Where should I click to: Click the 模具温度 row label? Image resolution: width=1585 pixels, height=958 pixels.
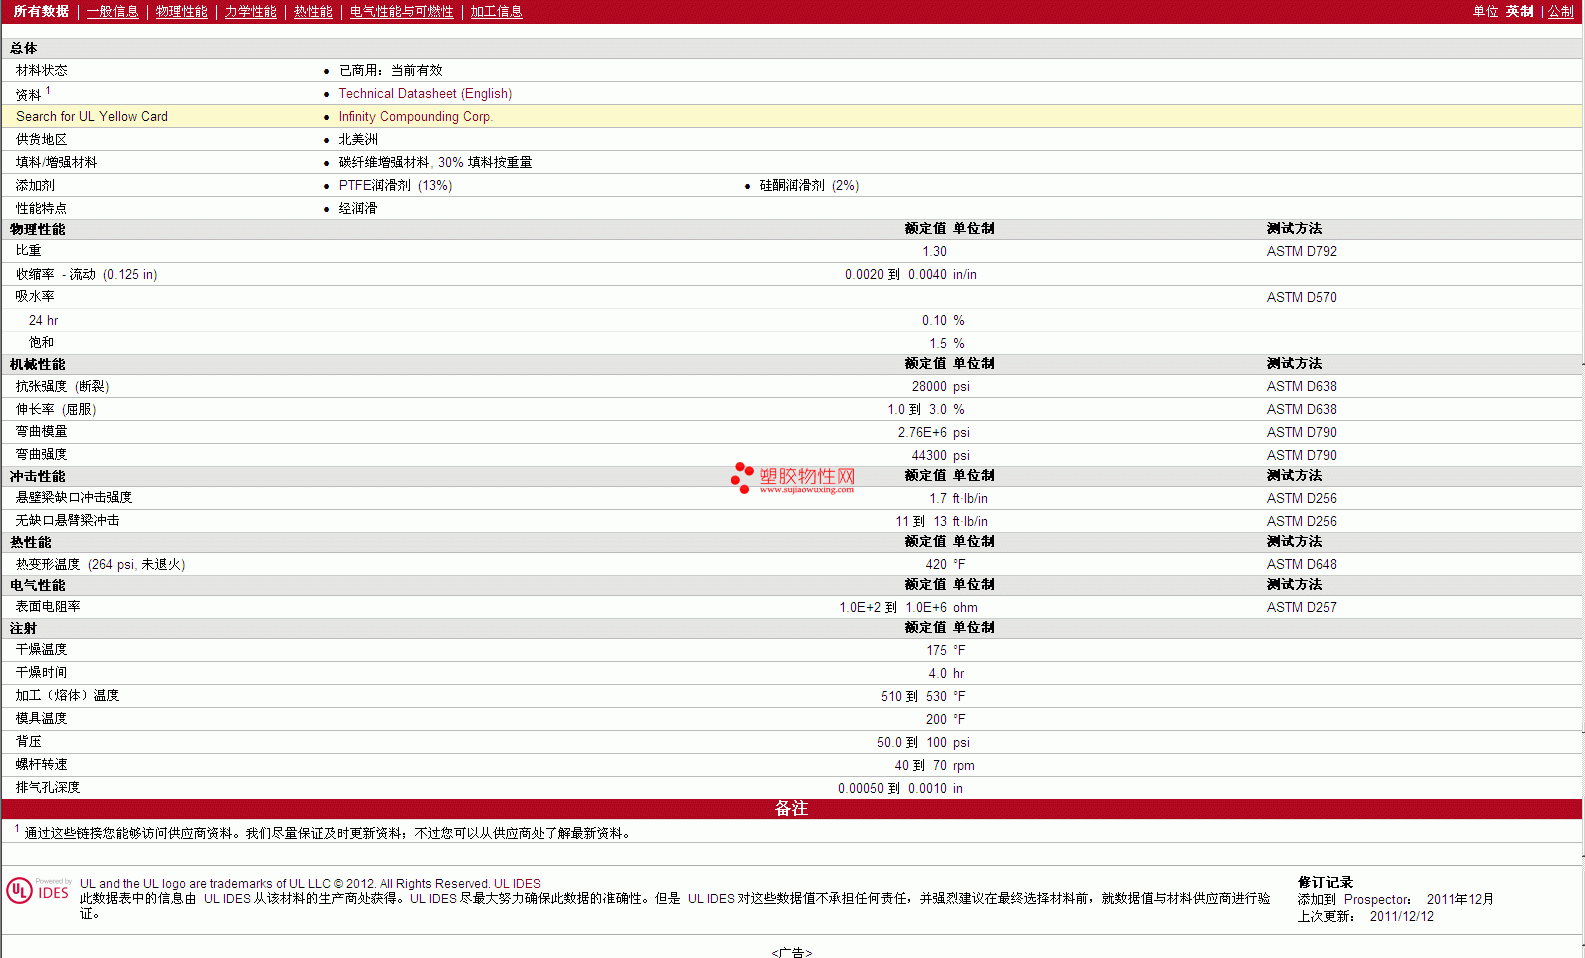41,718
